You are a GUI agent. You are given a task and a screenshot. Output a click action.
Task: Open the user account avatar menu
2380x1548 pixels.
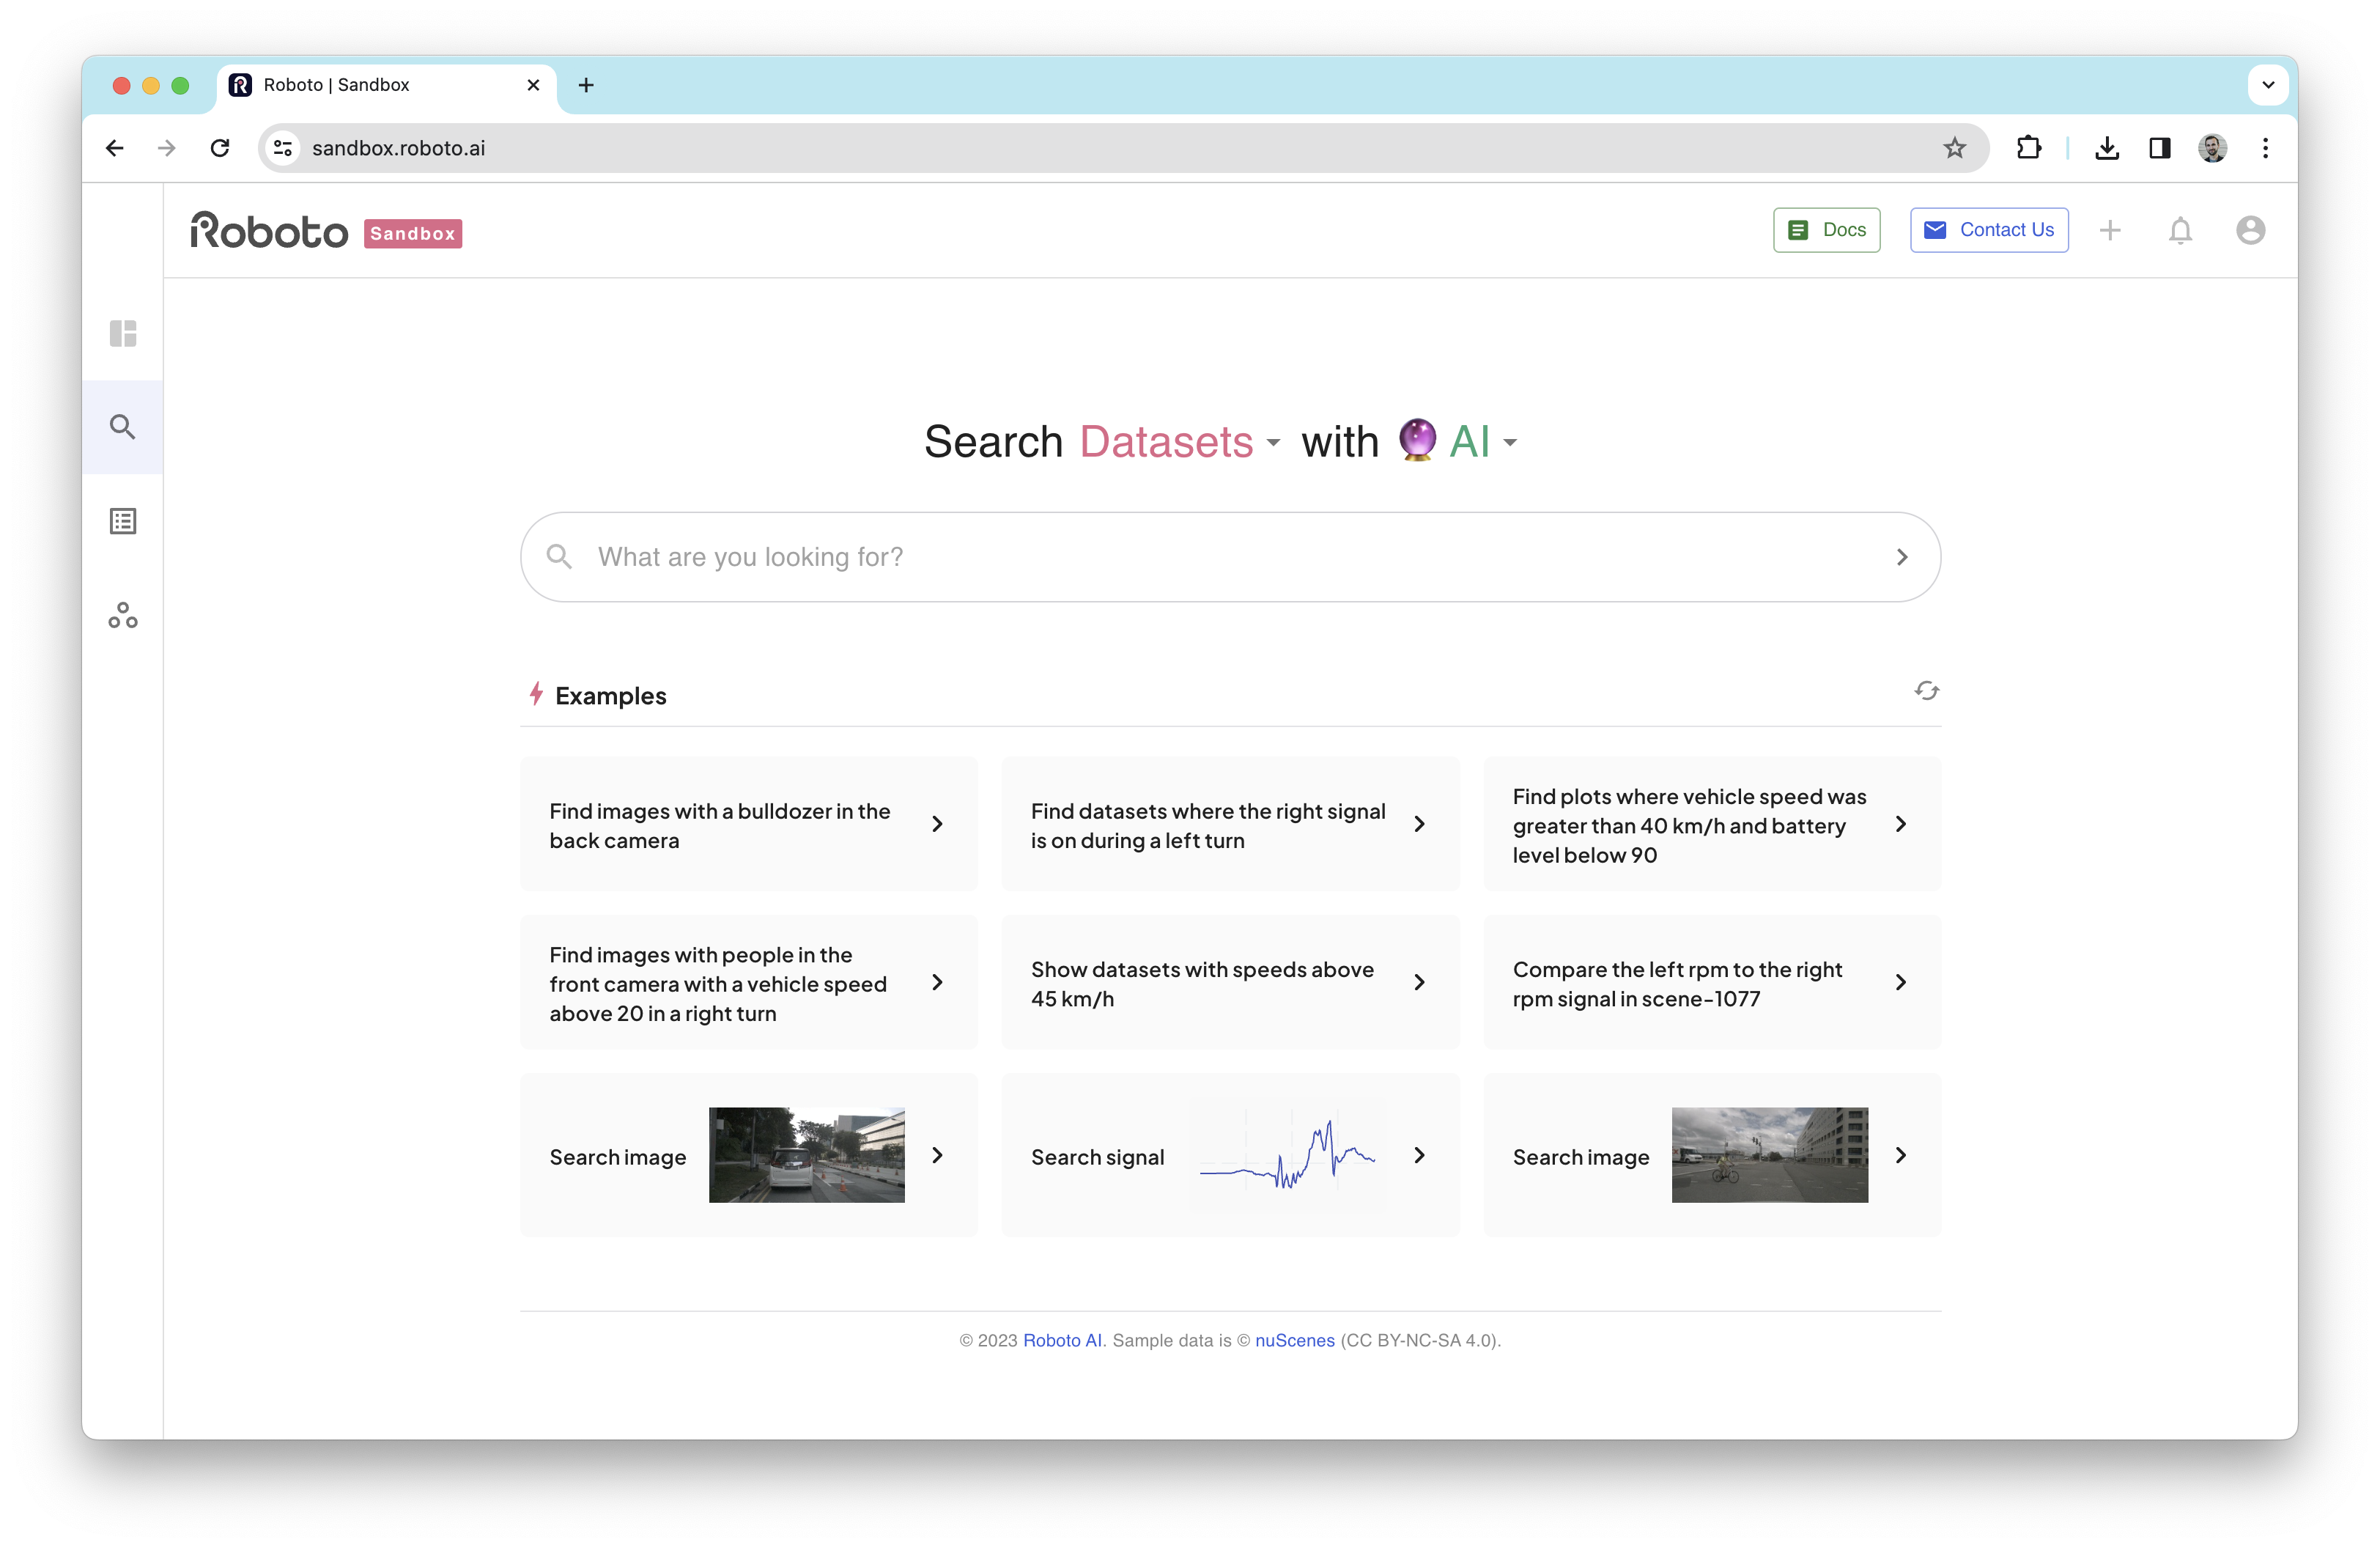point(2250,231)
